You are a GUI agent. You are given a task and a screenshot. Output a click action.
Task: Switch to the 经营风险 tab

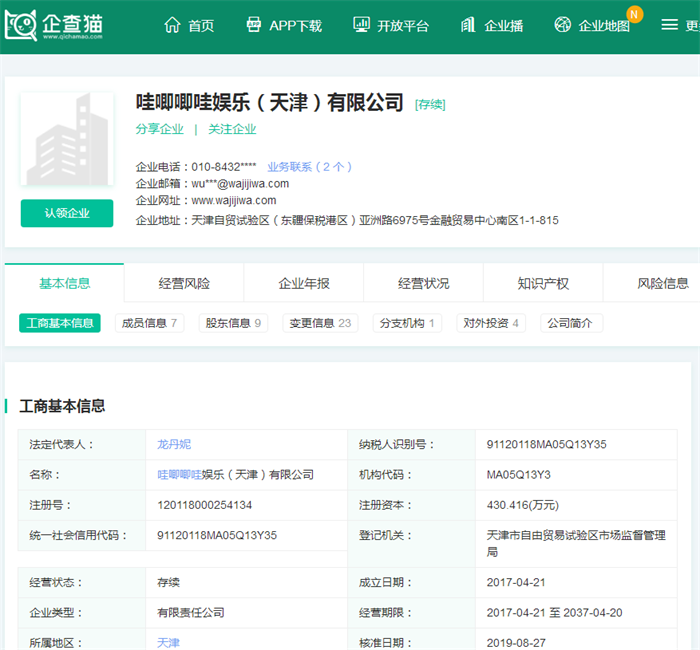(x=184, y=283)
